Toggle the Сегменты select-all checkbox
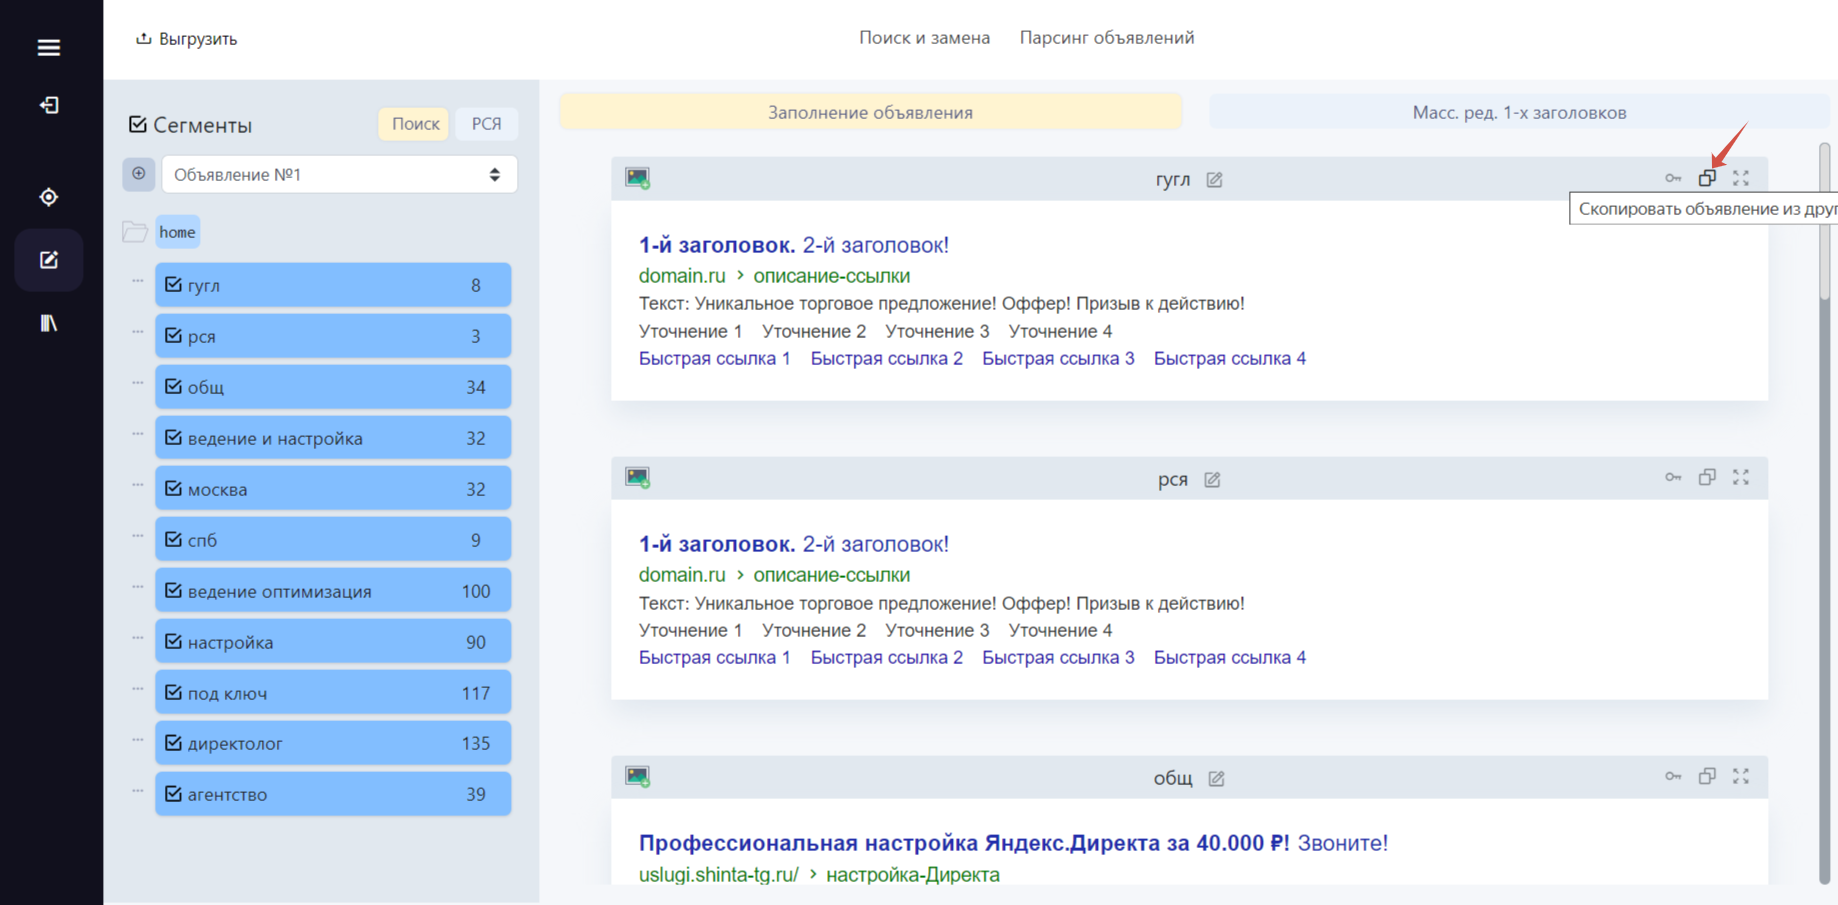The height and width of the screenshot is (905, 1838). click(x=138, y=125)
